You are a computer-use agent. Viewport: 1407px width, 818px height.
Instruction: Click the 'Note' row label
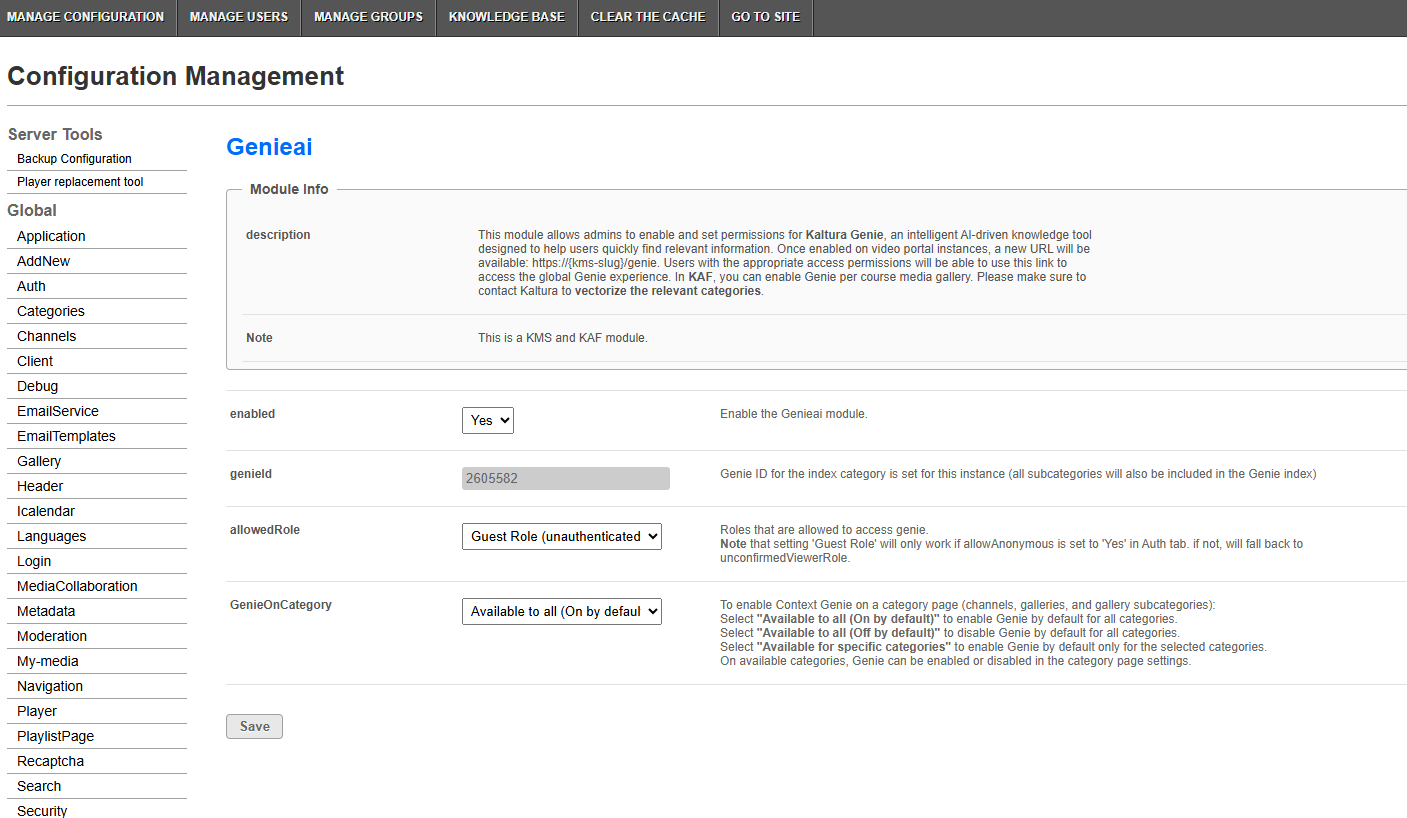[x=259, y=338]
